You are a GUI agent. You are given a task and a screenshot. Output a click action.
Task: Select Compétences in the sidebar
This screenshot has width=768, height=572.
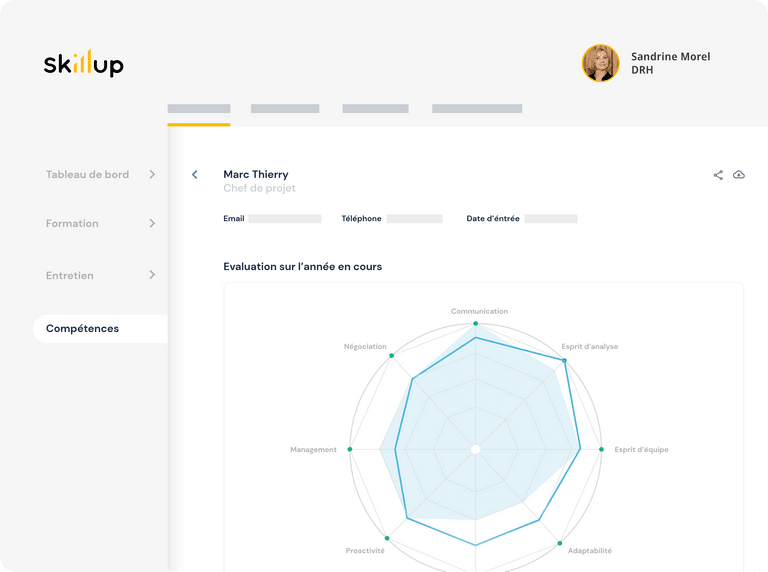pos(83,328)
